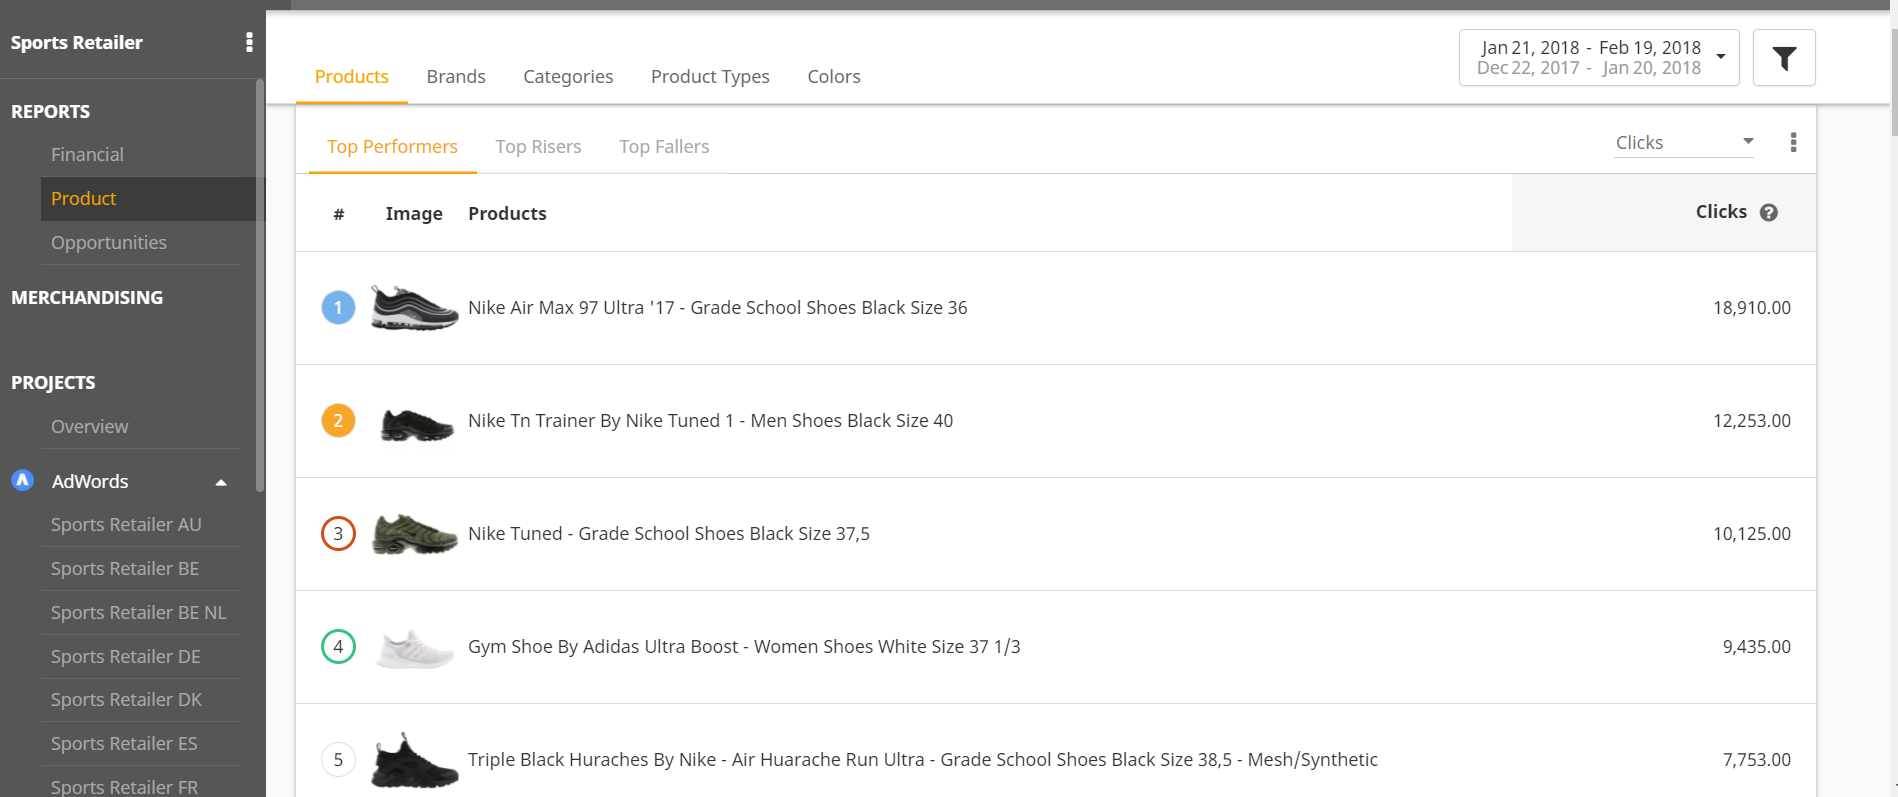Image resolution: width=1898 pixels, height=797 pixels.
Task: Open the Clicks metric dropdown
Action: click(1685, 143)
